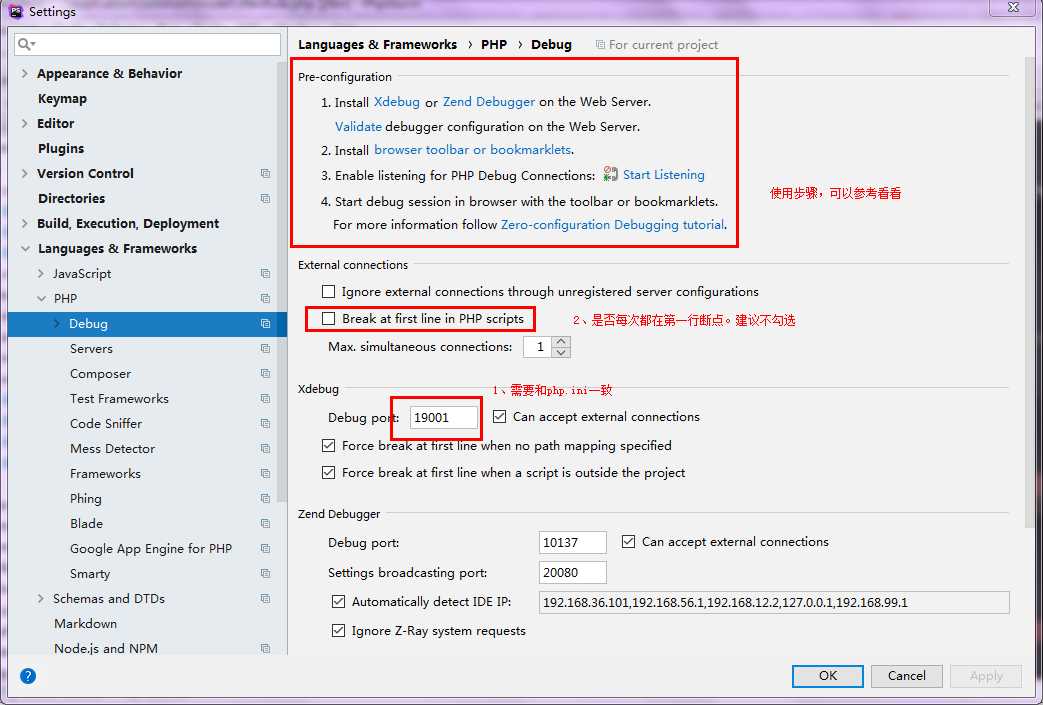Viewport: 1043px width, 705px height.
Task: Open the Servers settings page
Action: click(91, 349)
